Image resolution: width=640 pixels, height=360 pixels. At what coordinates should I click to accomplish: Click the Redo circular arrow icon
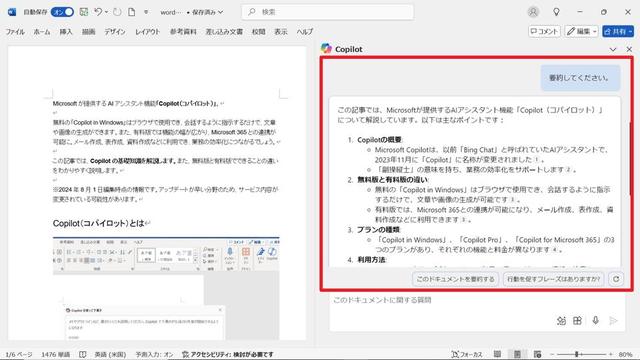118,12
